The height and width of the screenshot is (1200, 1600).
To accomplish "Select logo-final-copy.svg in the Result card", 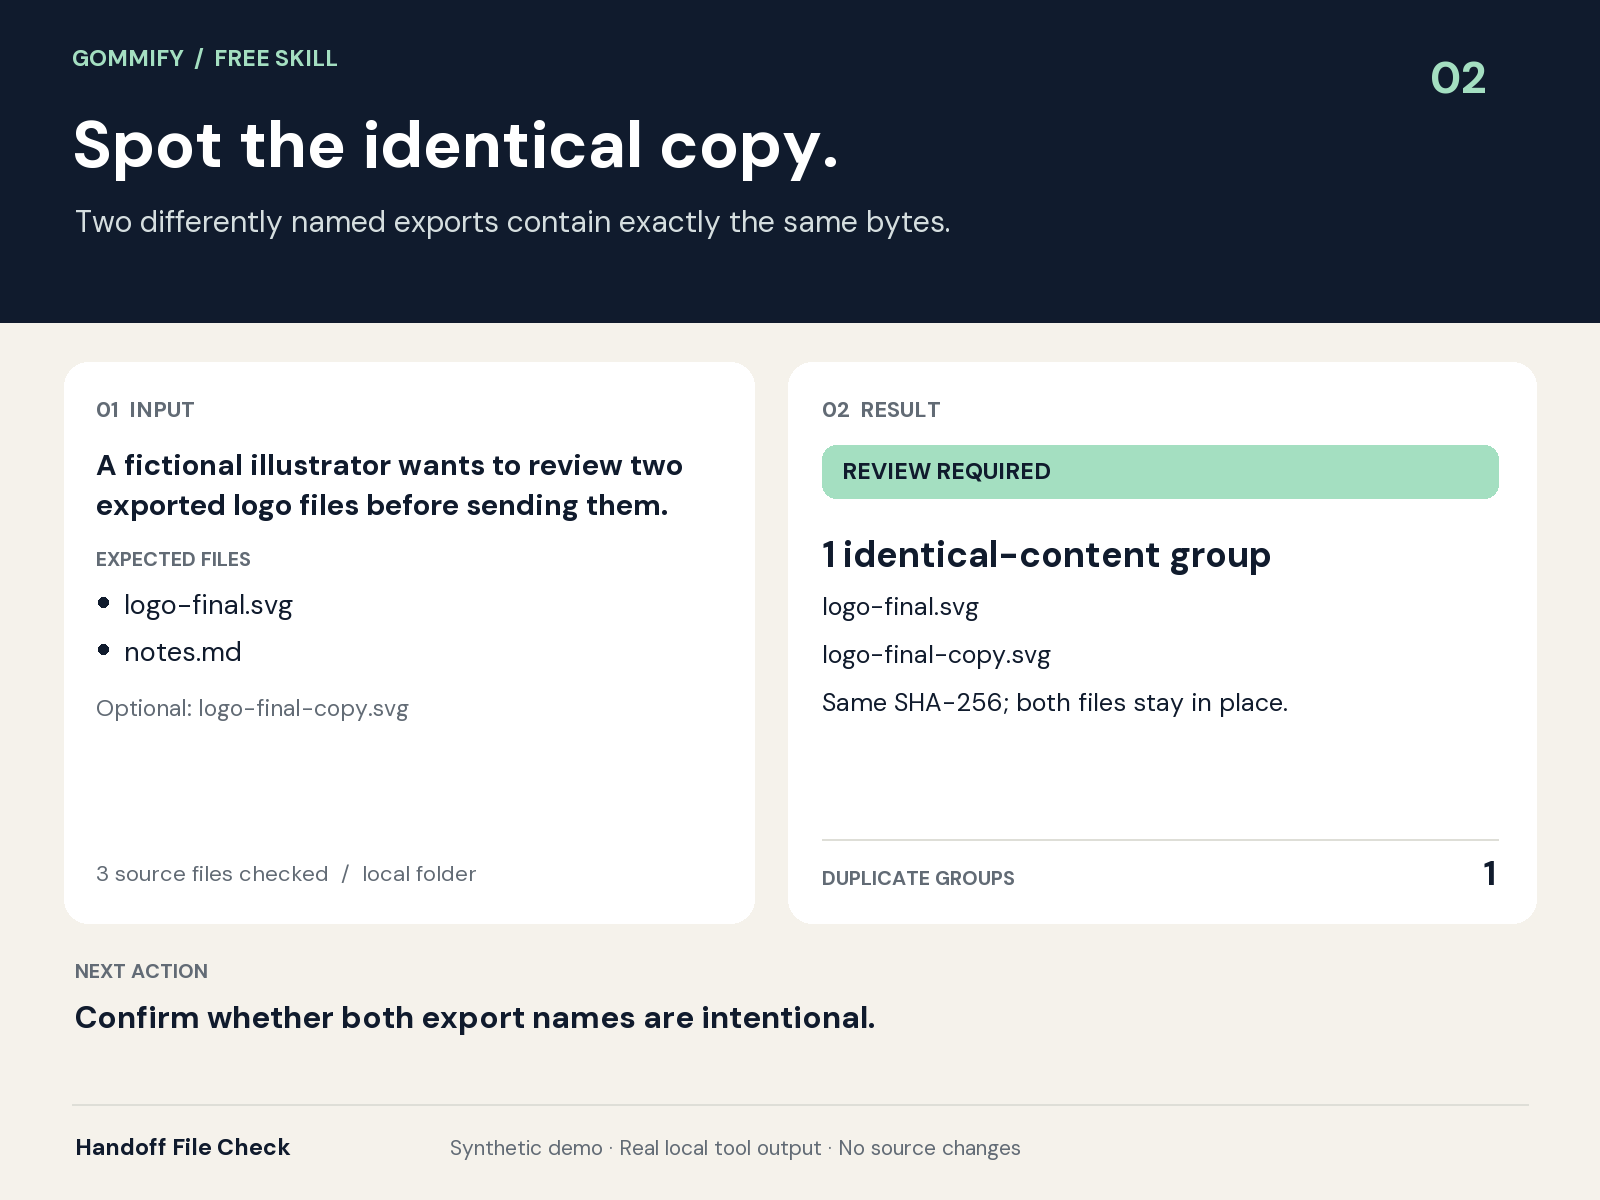I will point(936,655).
